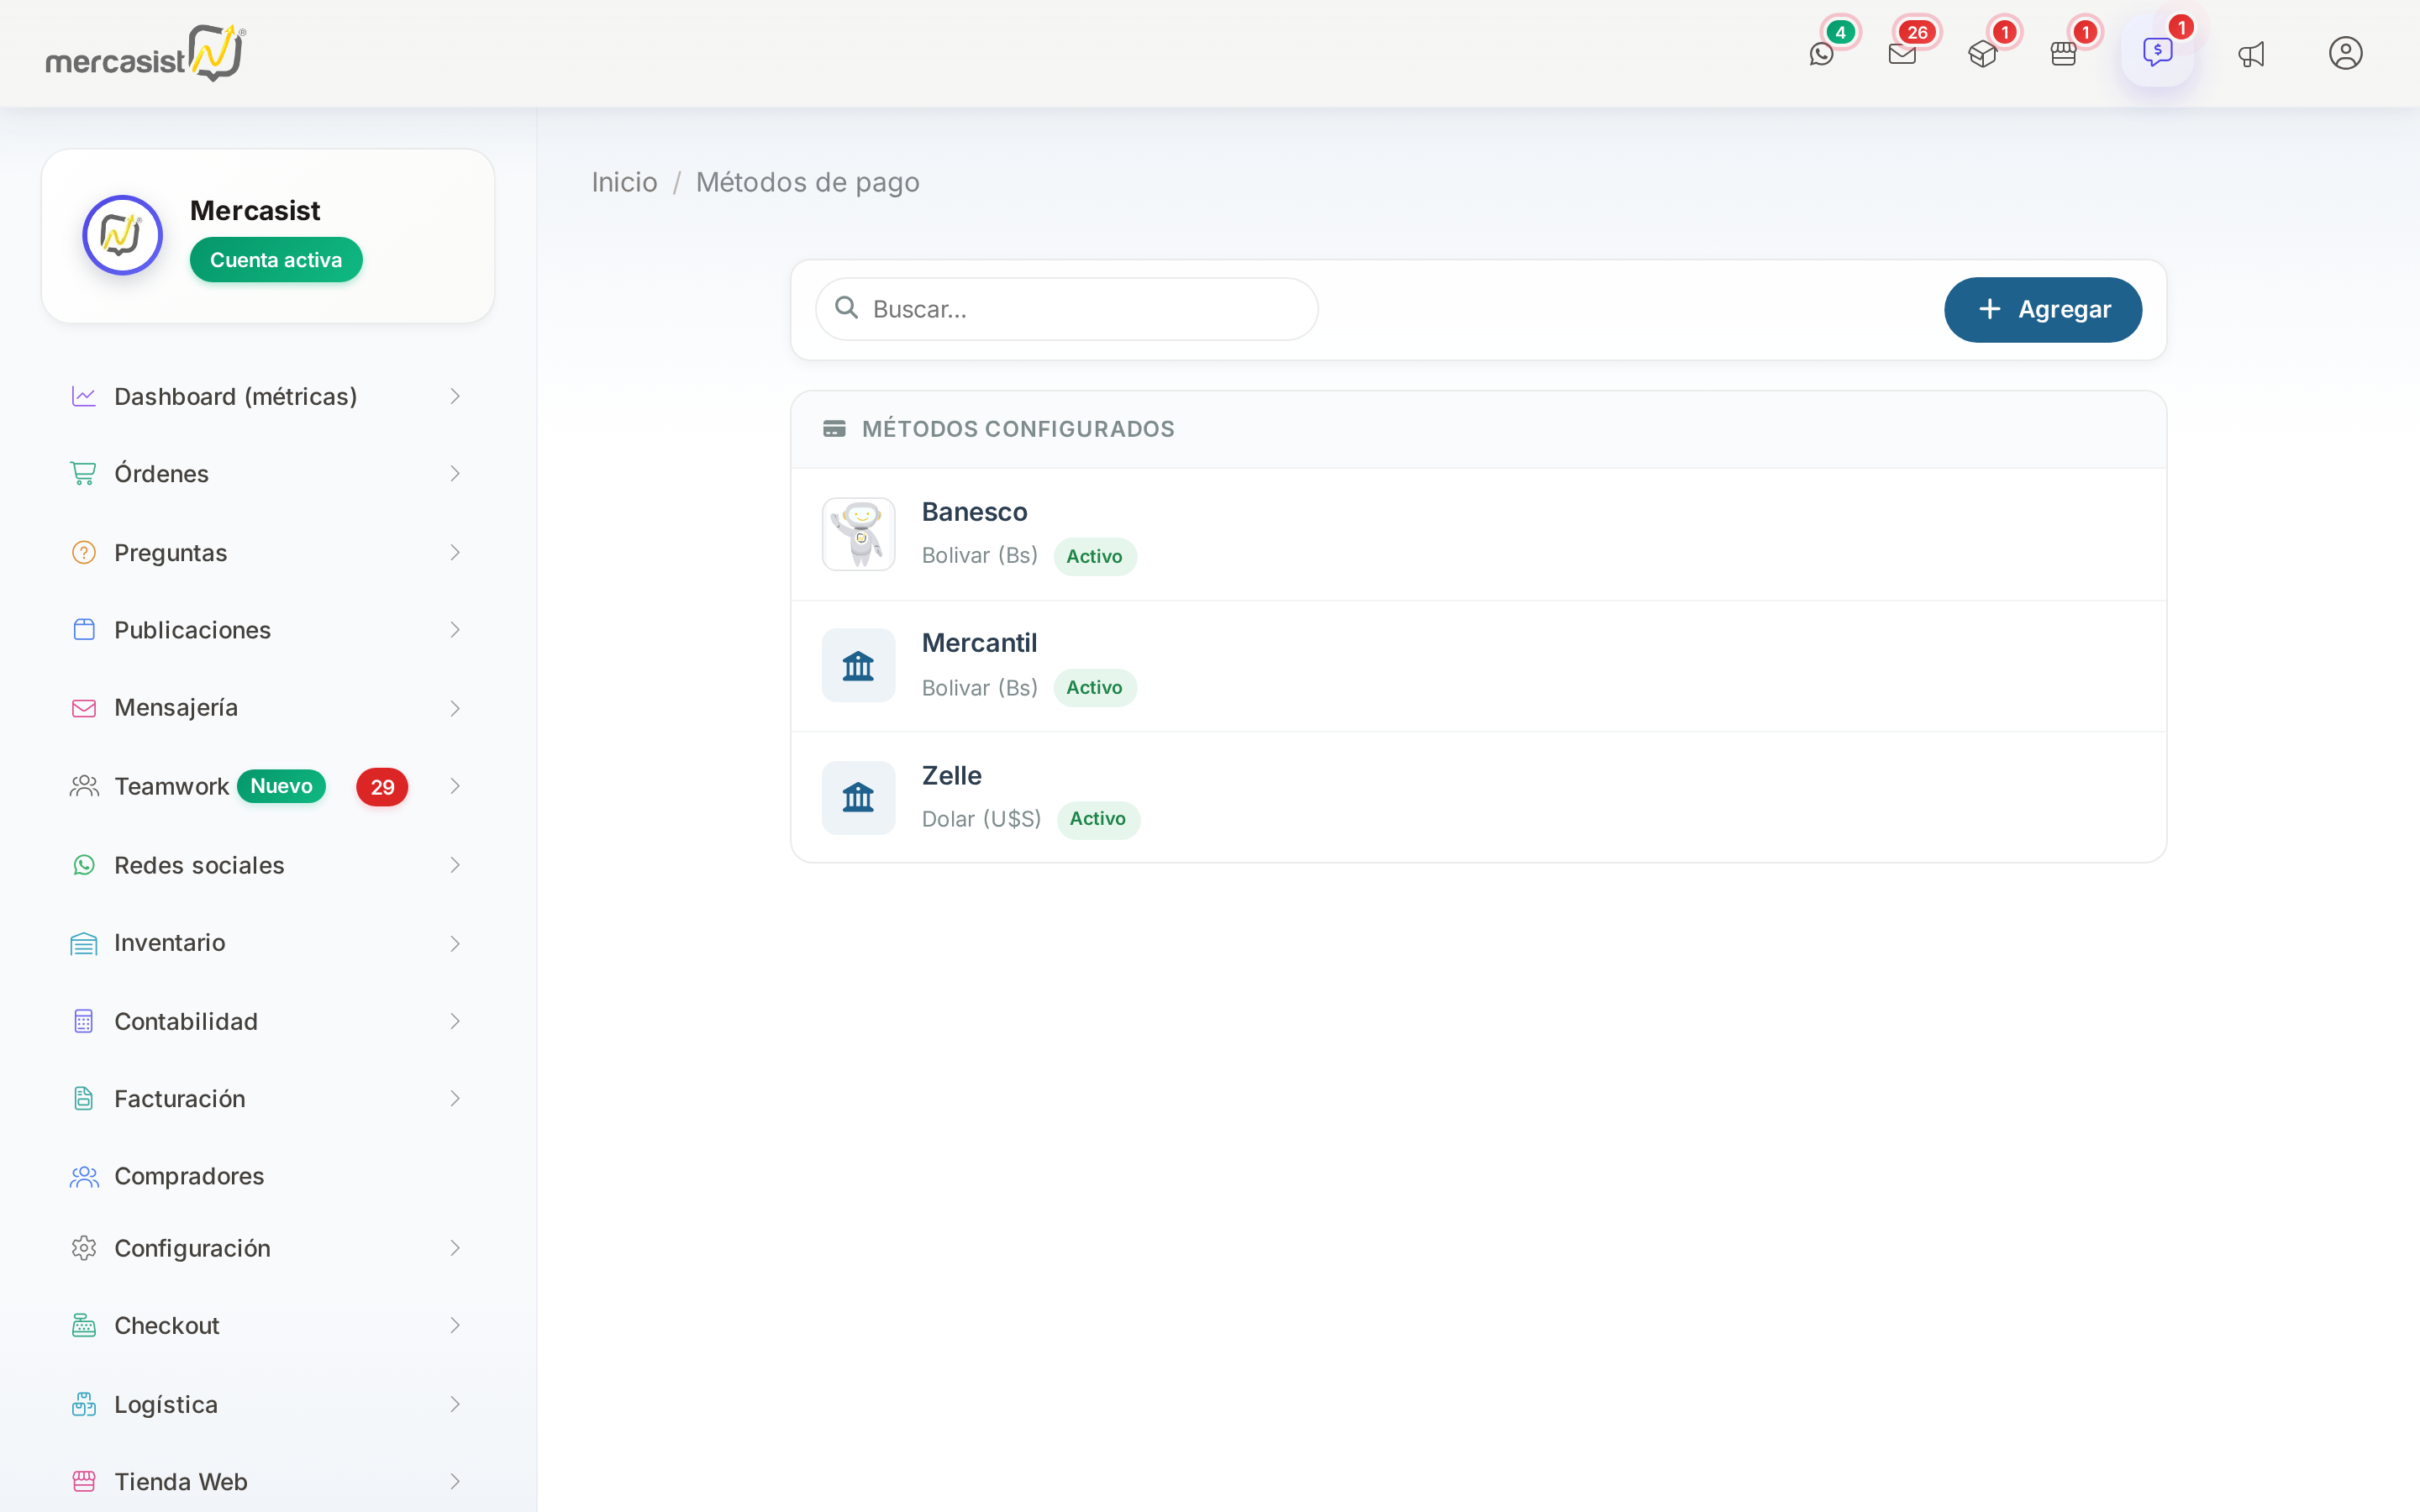Screen dimensions: 2420x1512
Task: Expand the Logística chevron
Action: (x=455, y=1405)
